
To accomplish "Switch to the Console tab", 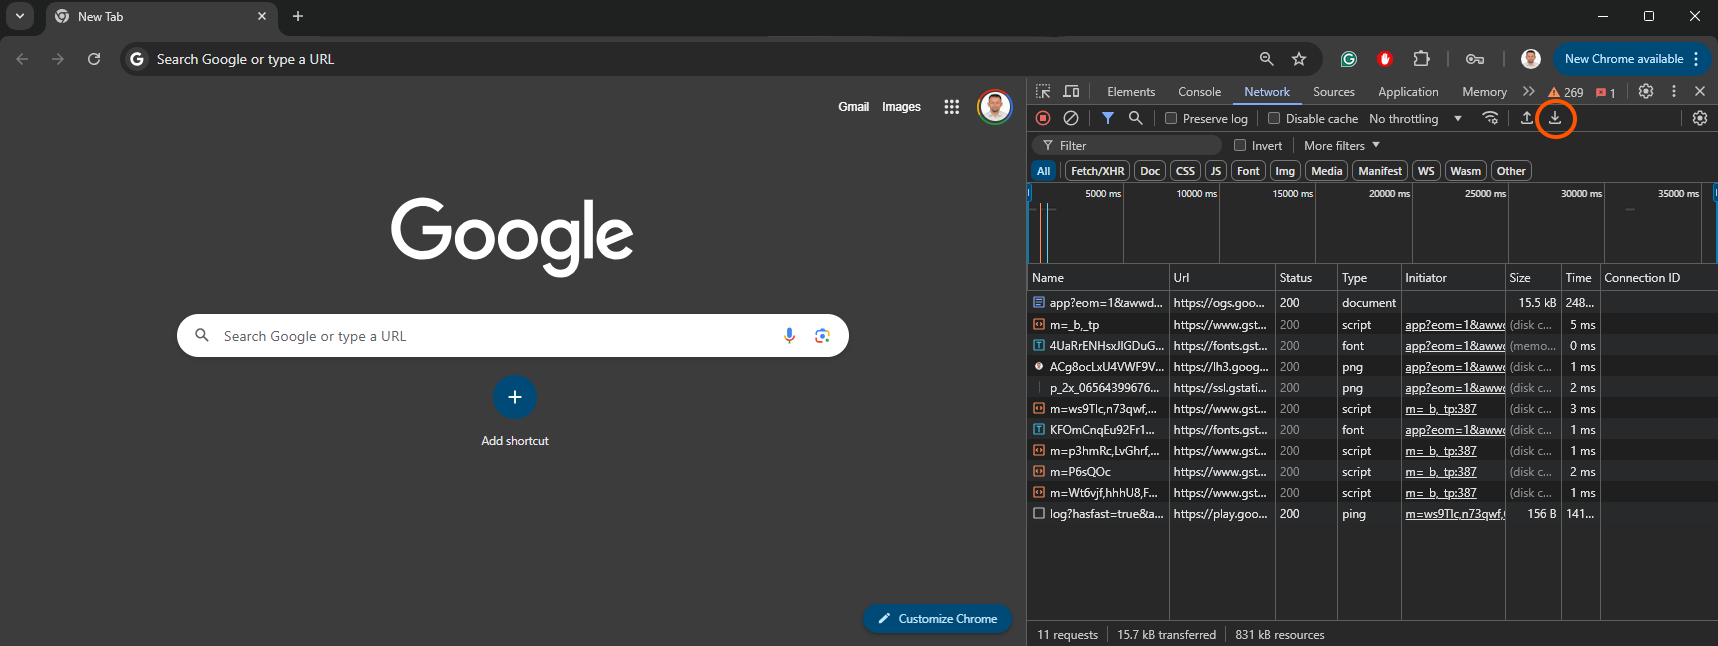I will tap(1199, 91).
